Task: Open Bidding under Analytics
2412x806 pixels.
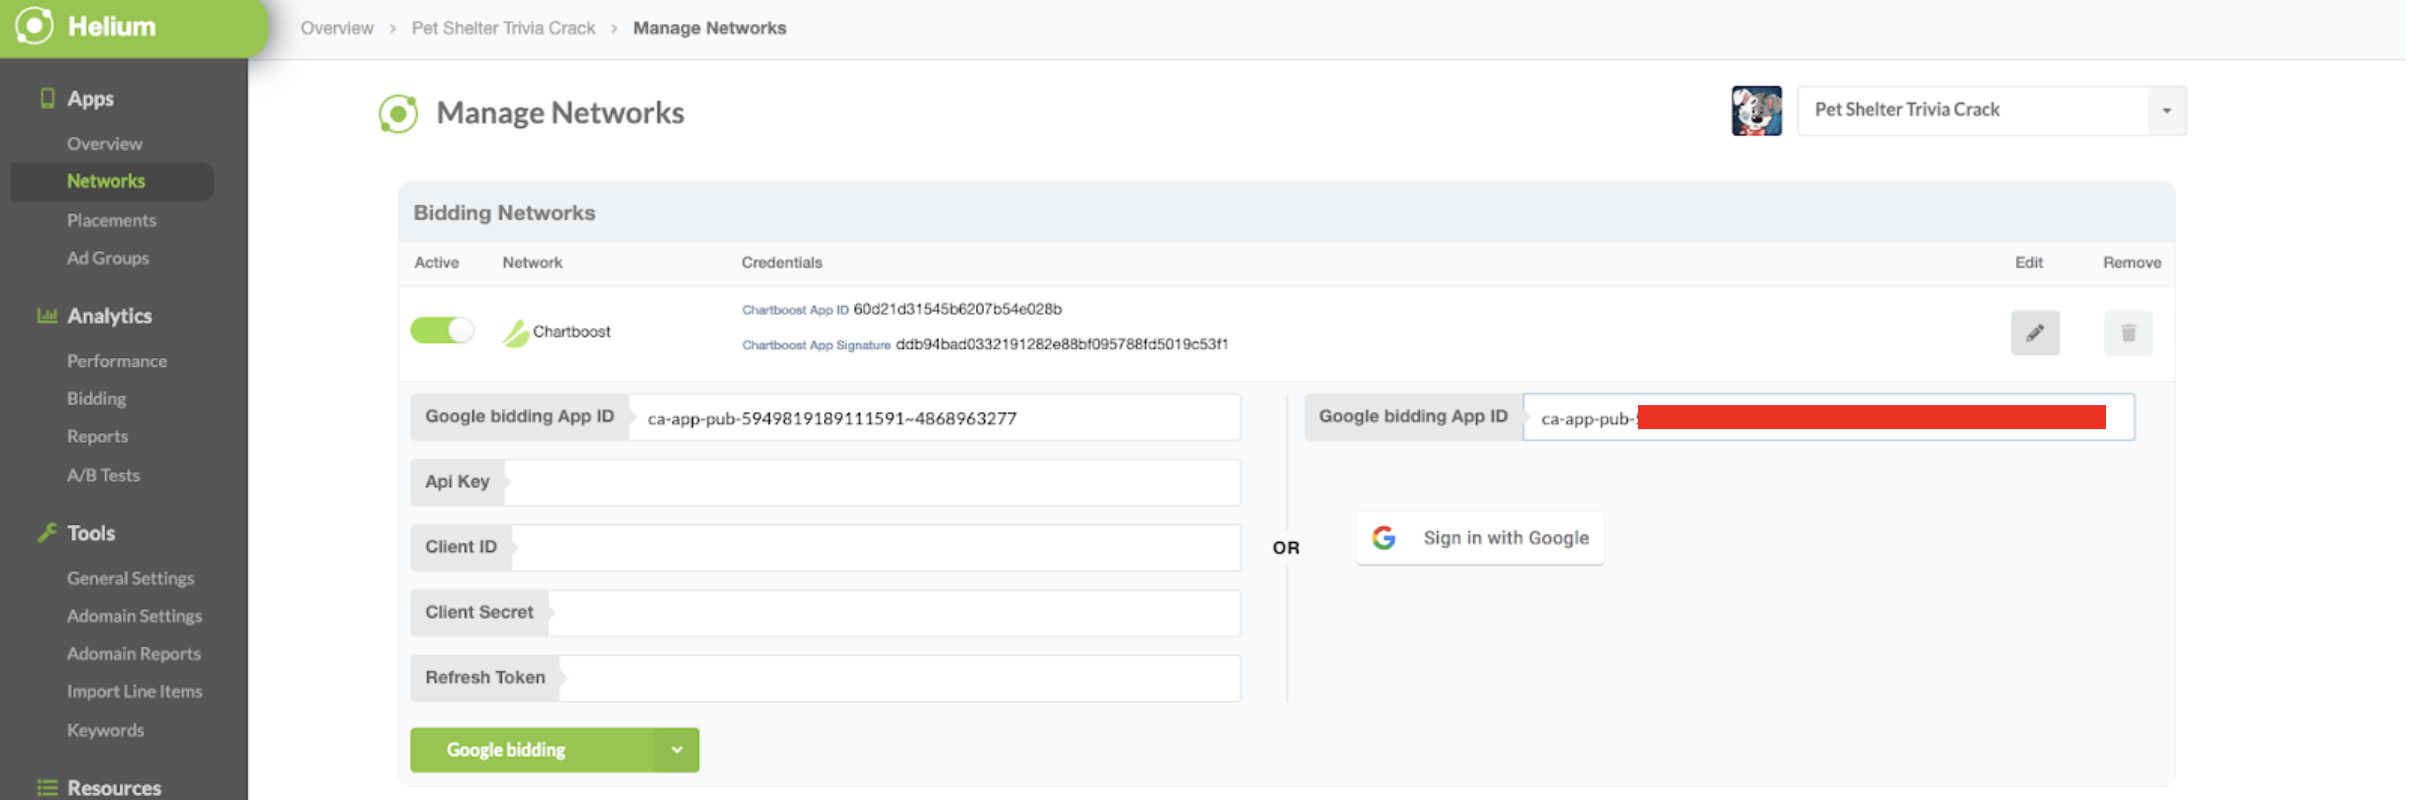Action: click(97, 399)
